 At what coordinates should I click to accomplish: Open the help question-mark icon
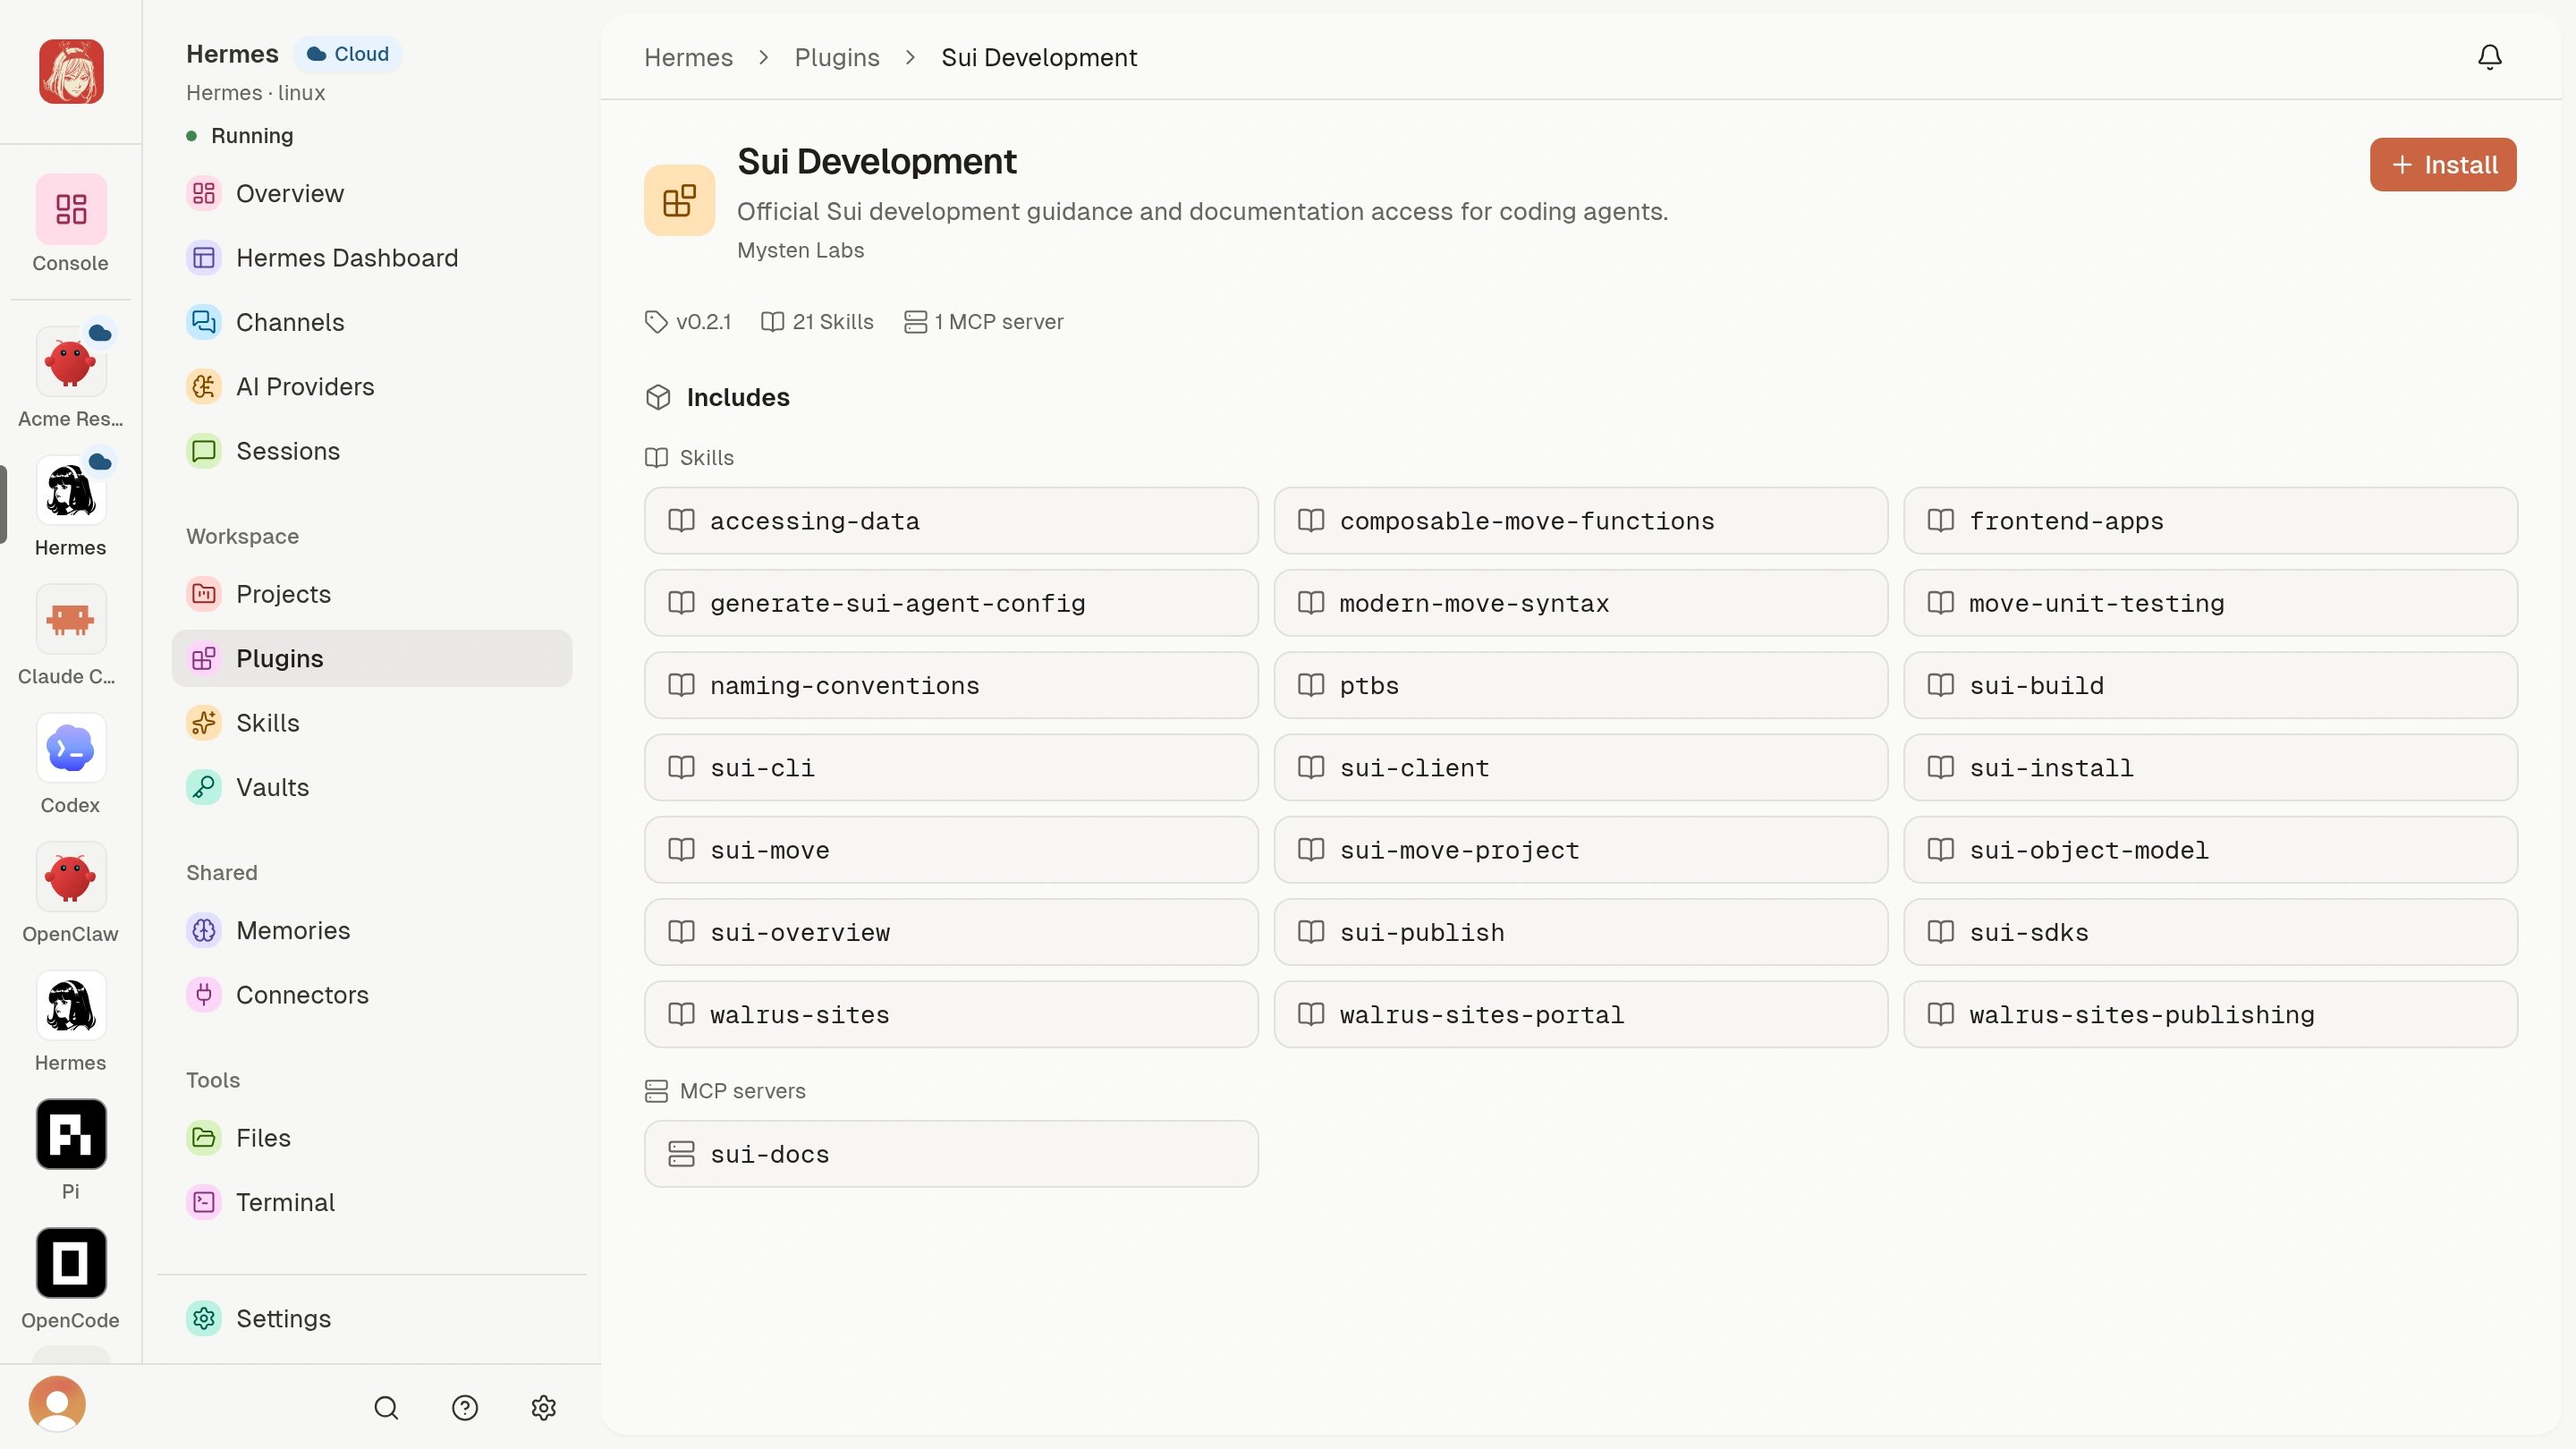(x=465, y=1407)
